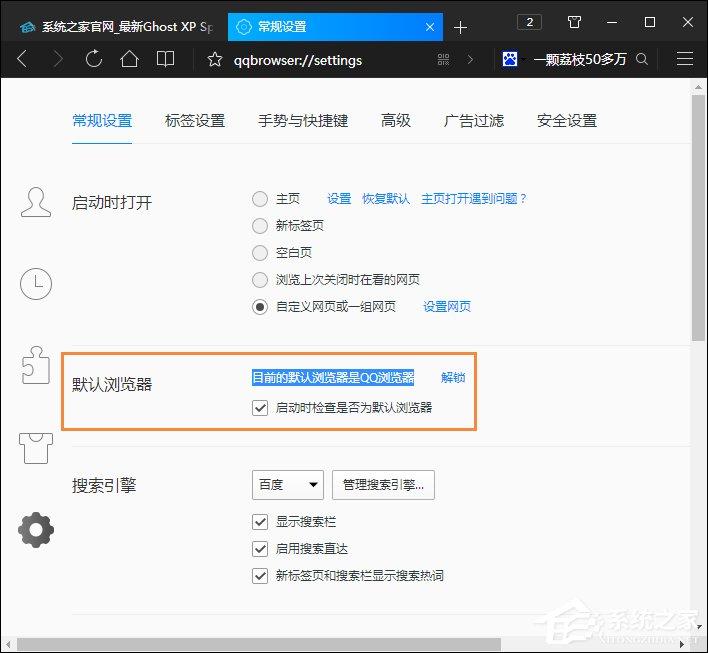The width and height of the screenshot is (708, 653).
Task: Click the vertical scrollbar up arrow
Action: point(699,87)
